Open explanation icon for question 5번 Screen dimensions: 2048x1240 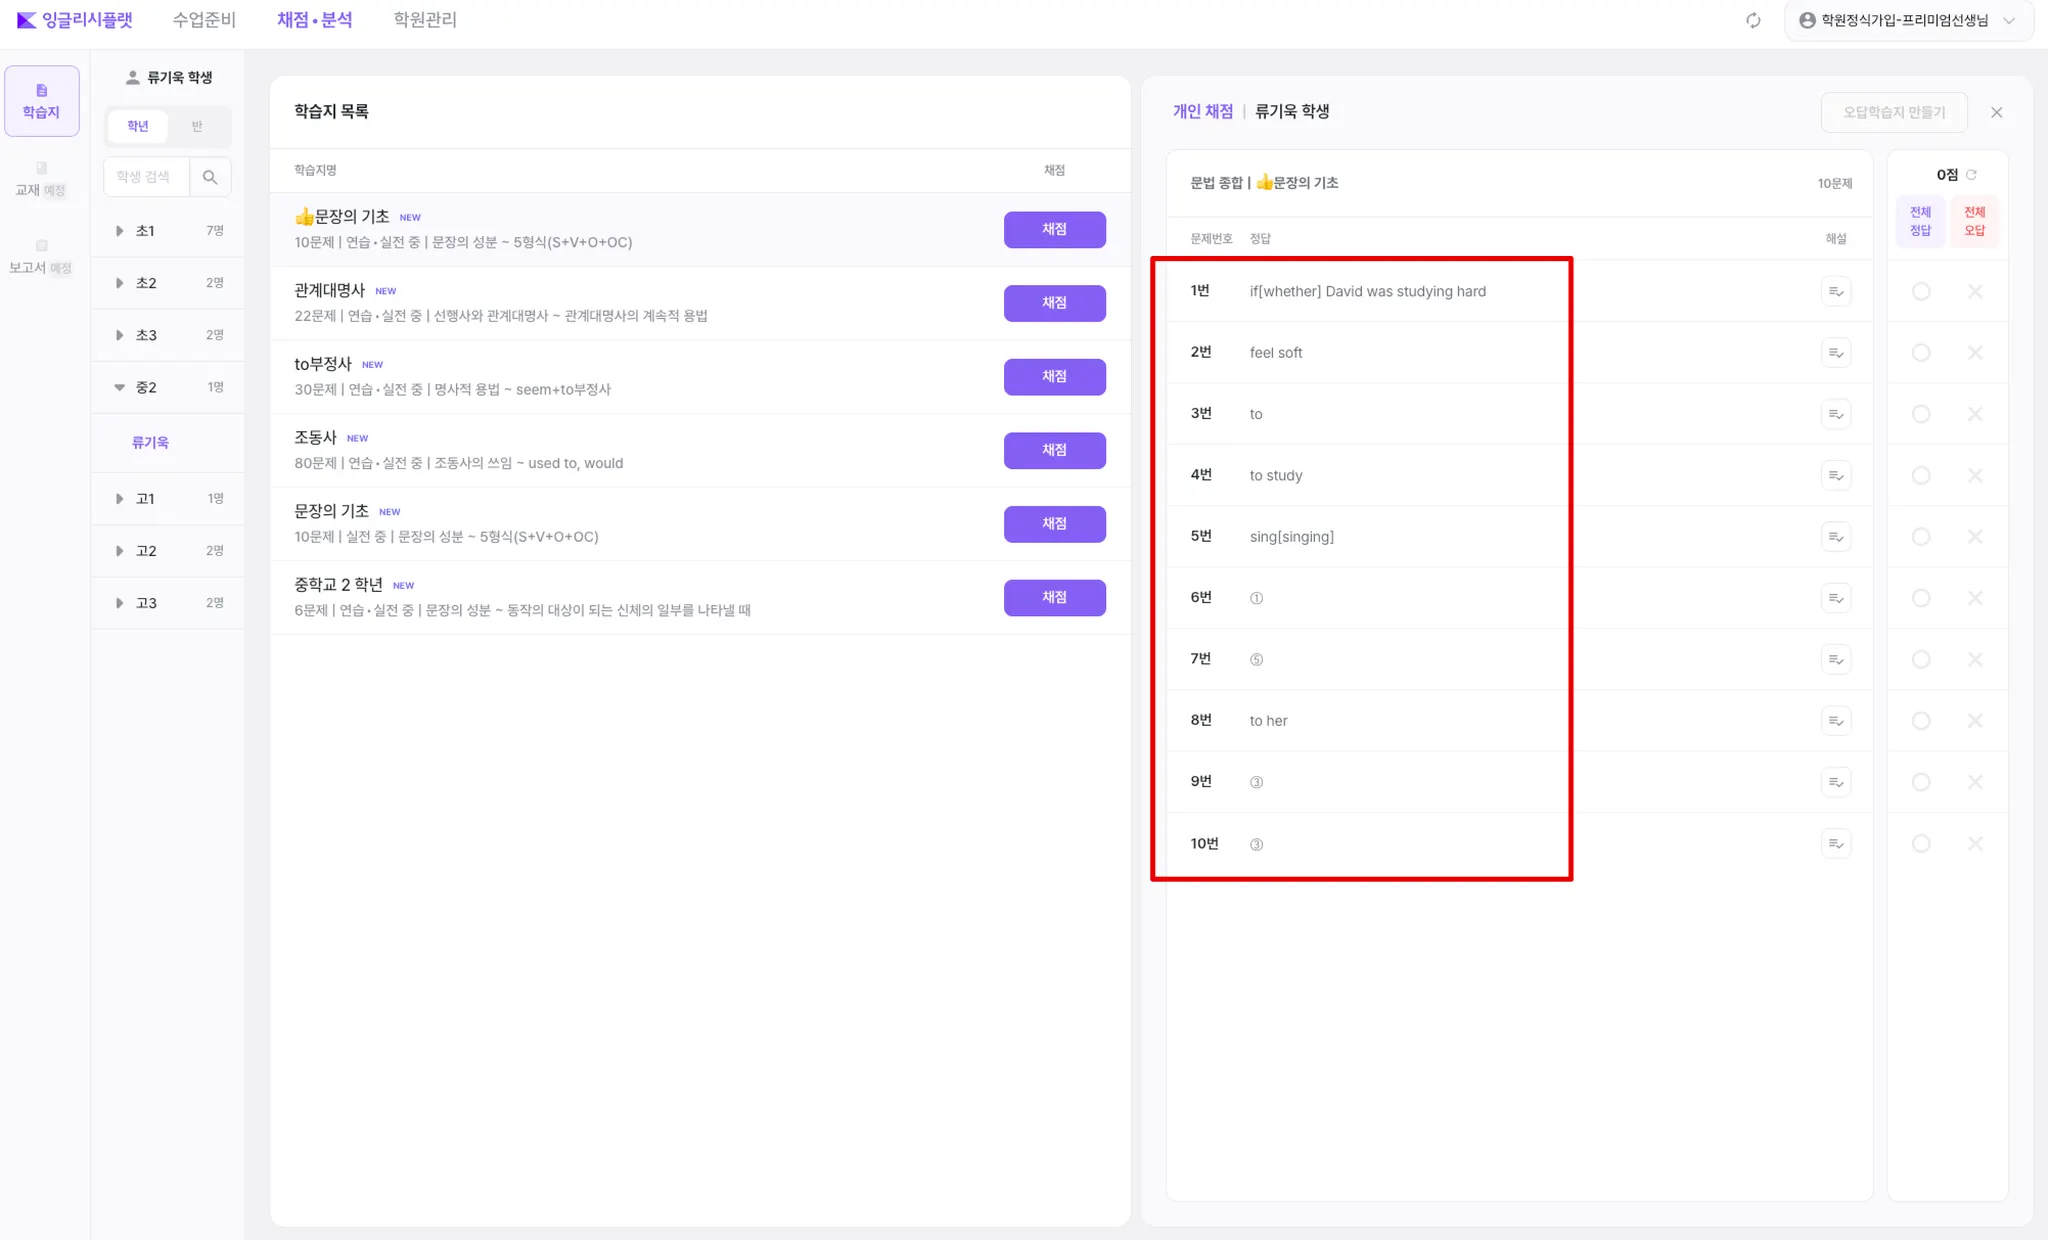coord(1835,537)
